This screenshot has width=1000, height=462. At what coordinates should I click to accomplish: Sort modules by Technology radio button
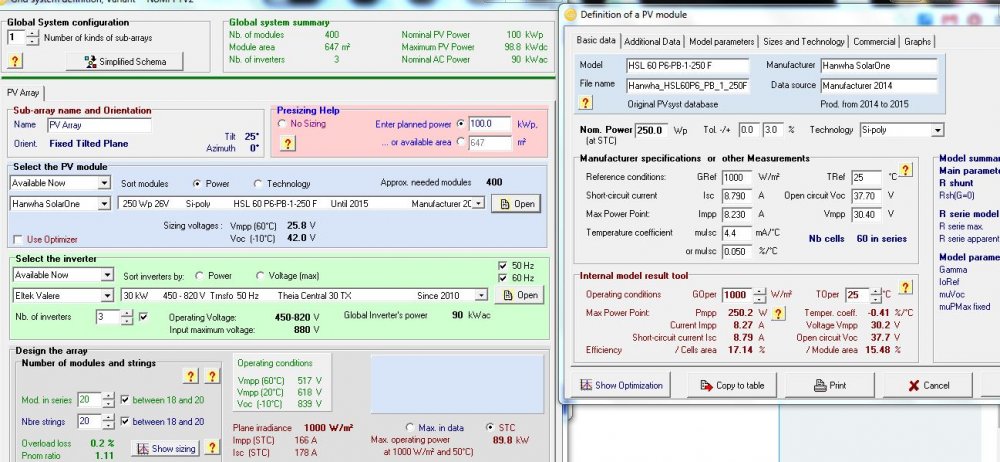click(x=260, y=184)
